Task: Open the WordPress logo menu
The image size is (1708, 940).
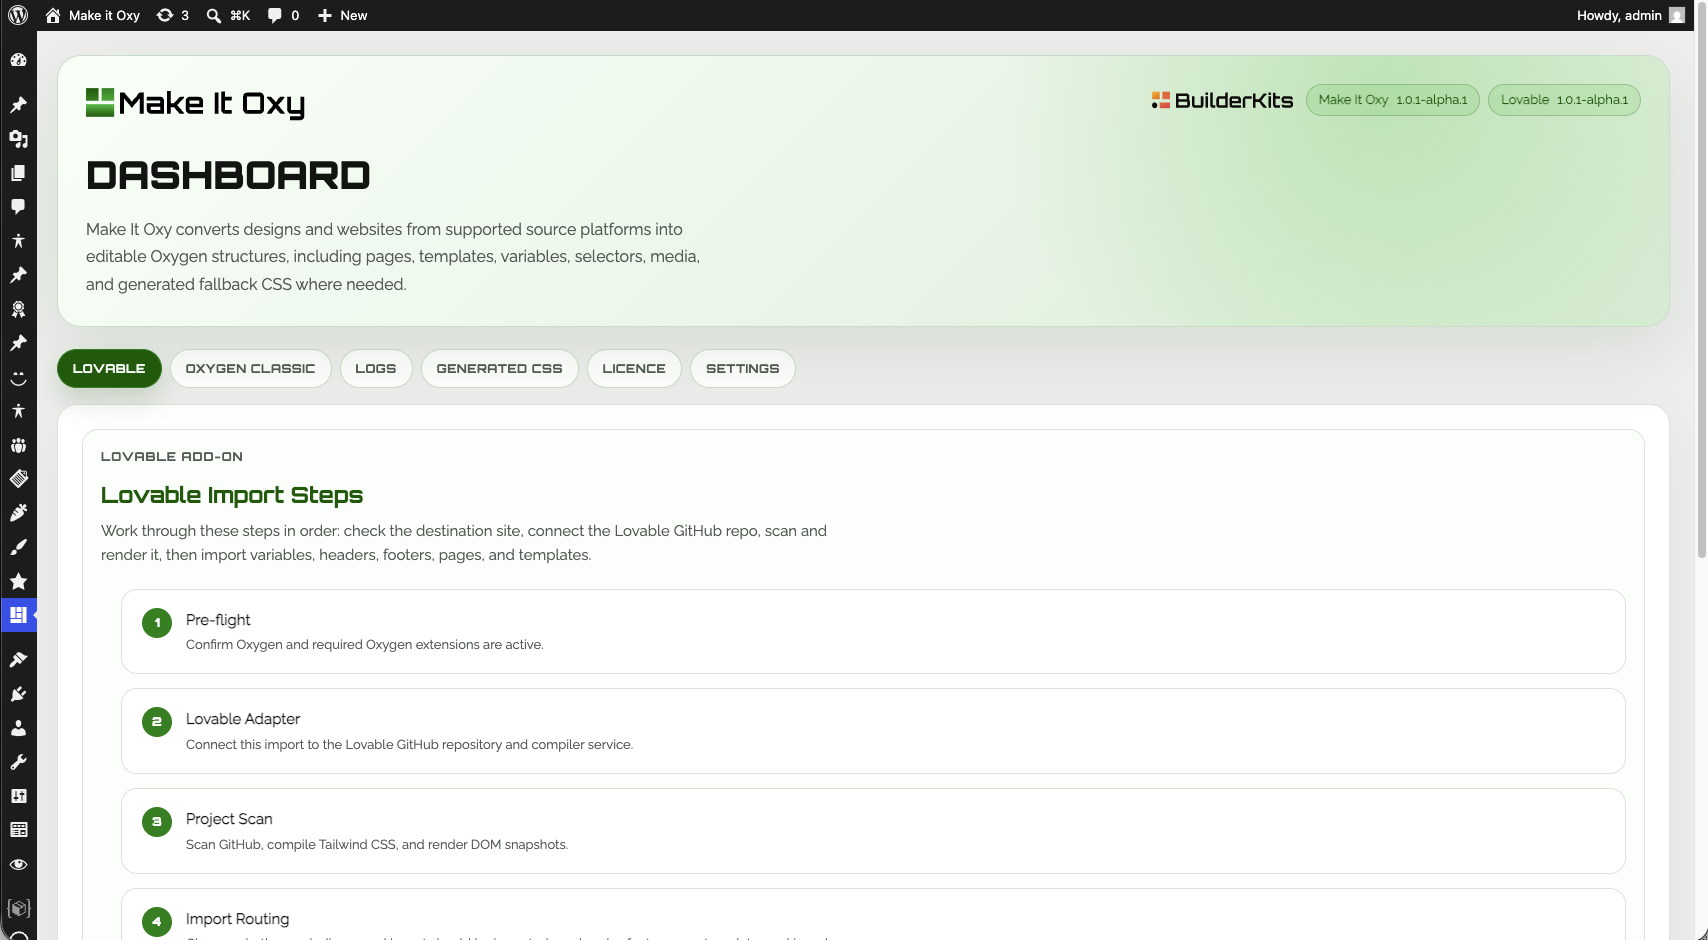Action: click(x=18, y=15)
